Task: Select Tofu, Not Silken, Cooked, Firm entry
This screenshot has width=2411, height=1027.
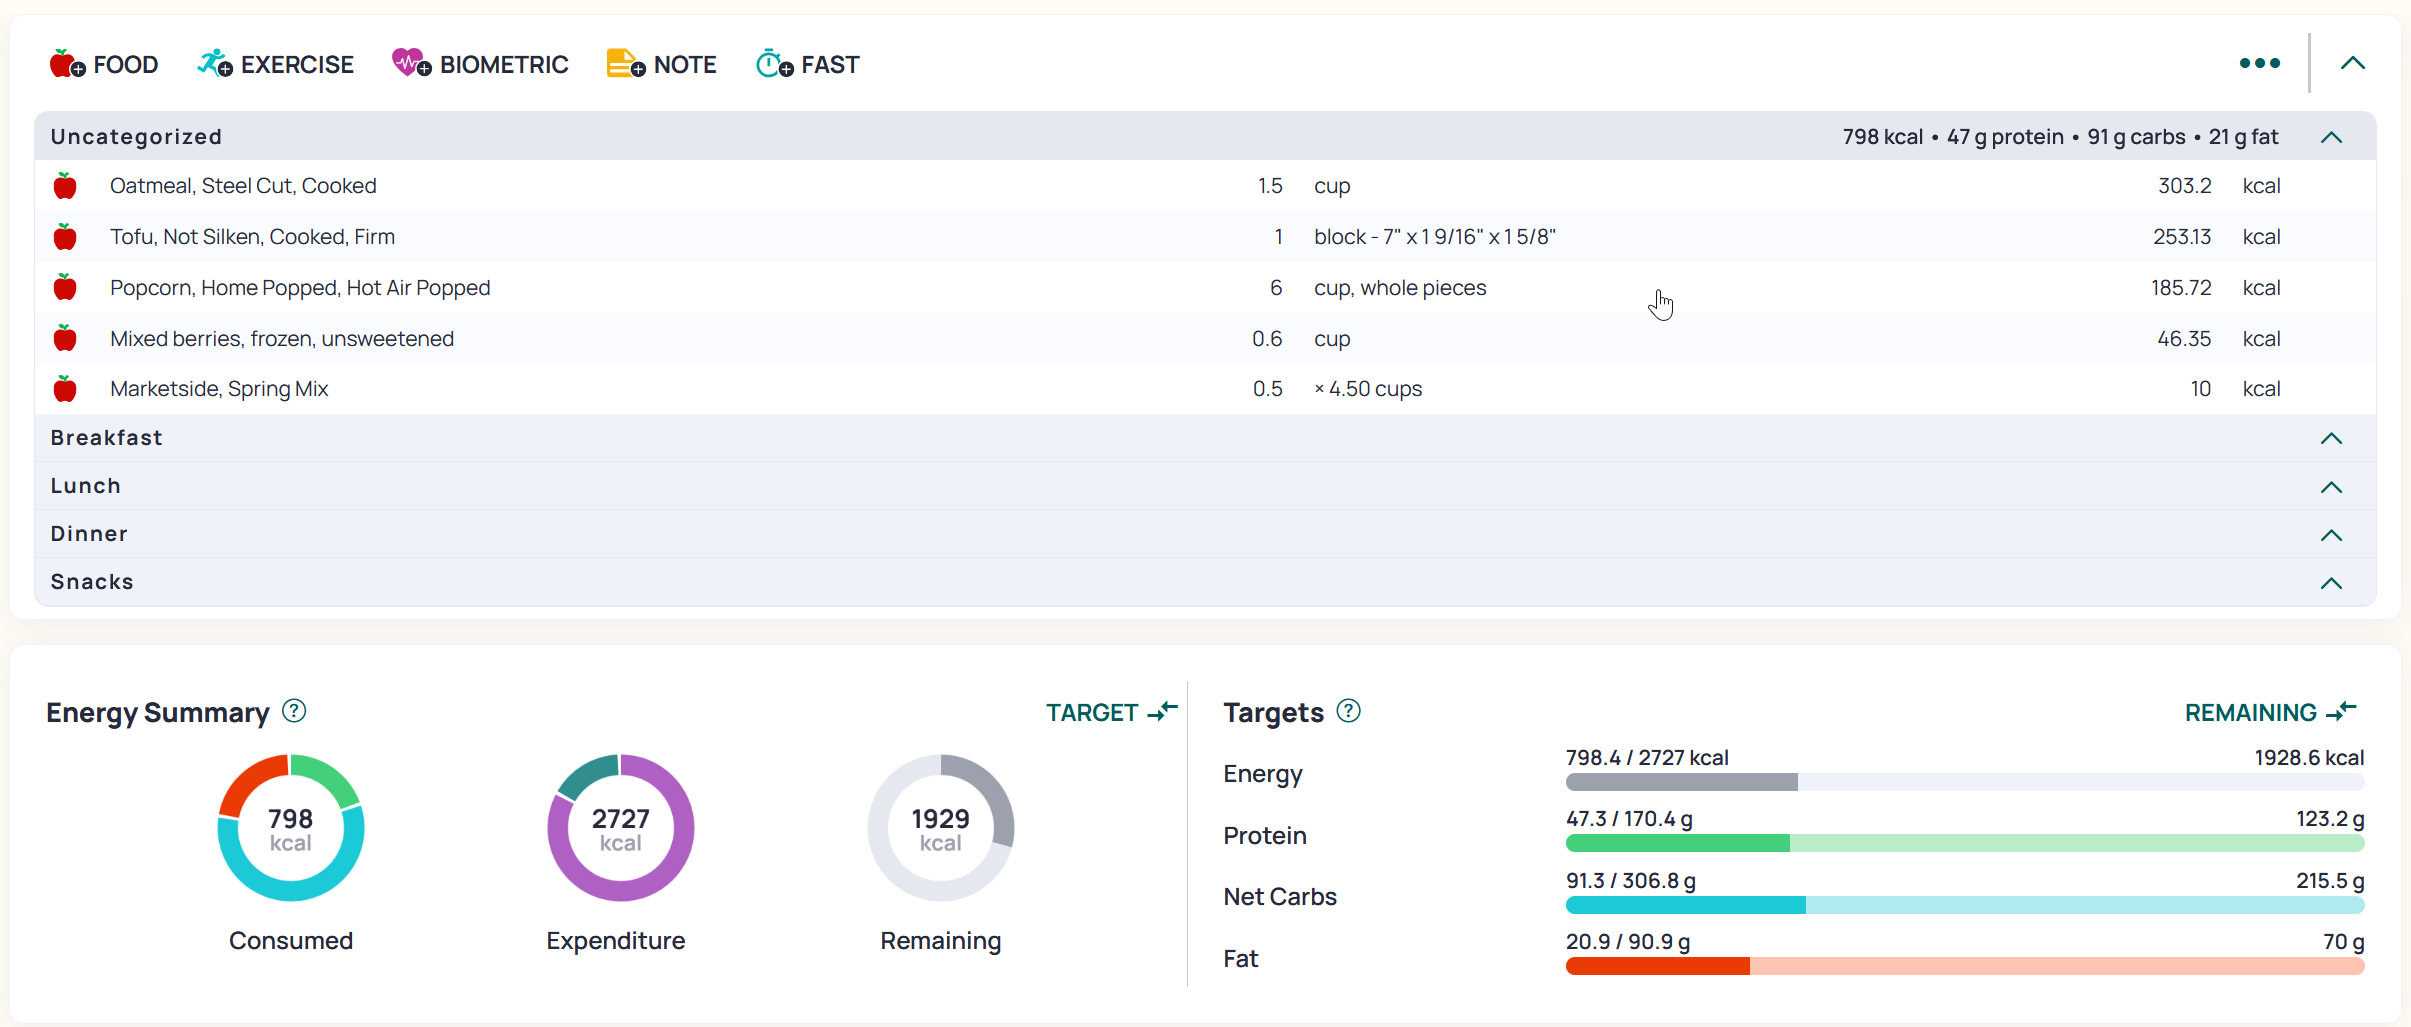Action: tap(1205, 237)
